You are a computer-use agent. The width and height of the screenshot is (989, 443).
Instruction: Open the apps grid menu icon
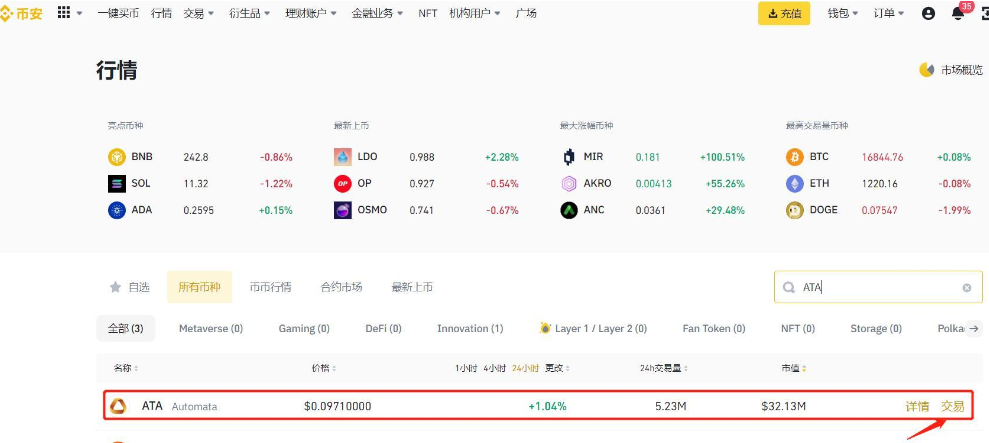point(65,13)
